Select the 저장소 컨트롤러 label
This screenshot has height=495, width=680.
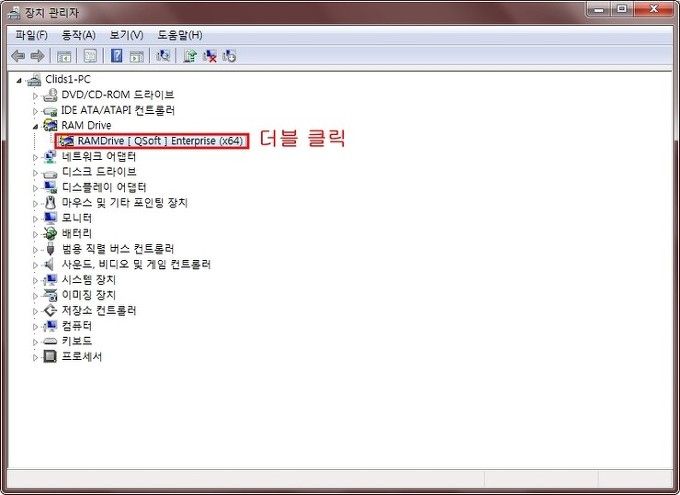coord(99,311)
